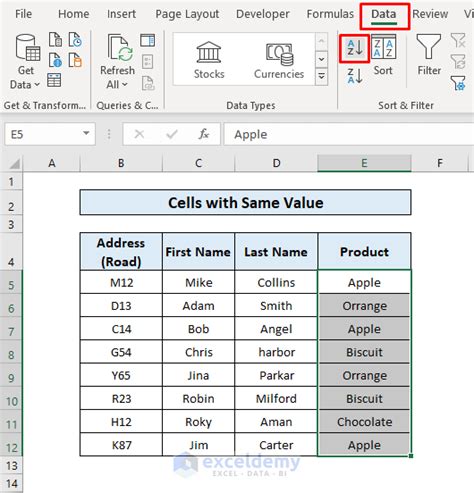474x493 pixels.
Task: Choose the Stocks data type
Action: [x=209, y=60]
